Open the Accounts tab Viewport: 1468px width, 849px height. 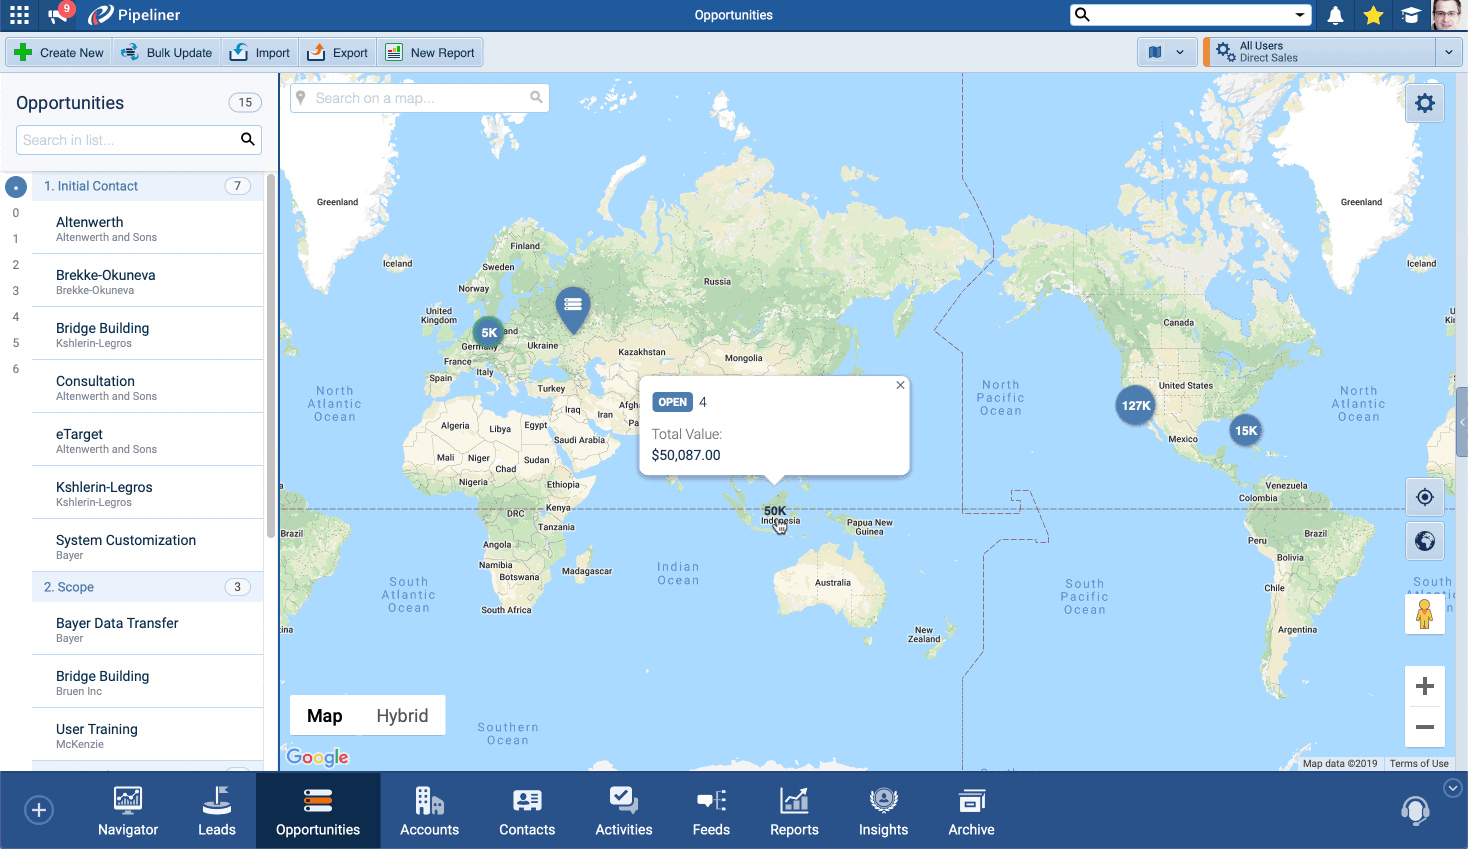(429, 810)
